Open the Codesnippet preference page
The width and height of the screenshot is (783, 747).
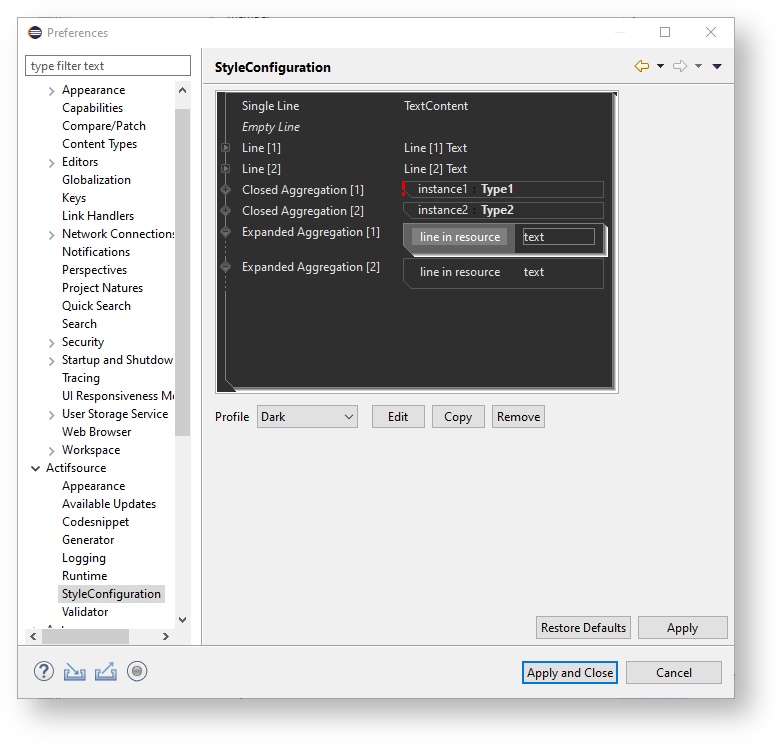tap(95, 522)
